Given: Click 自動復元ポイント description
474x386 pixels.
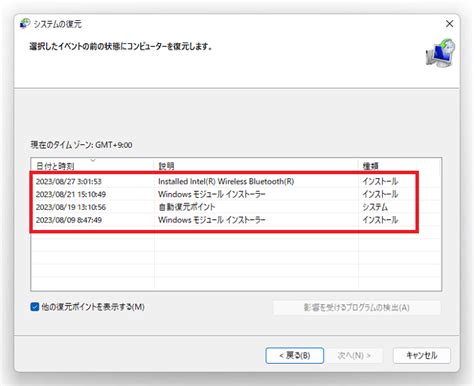Looking at the screenshot, I should (x=187, y=207).
